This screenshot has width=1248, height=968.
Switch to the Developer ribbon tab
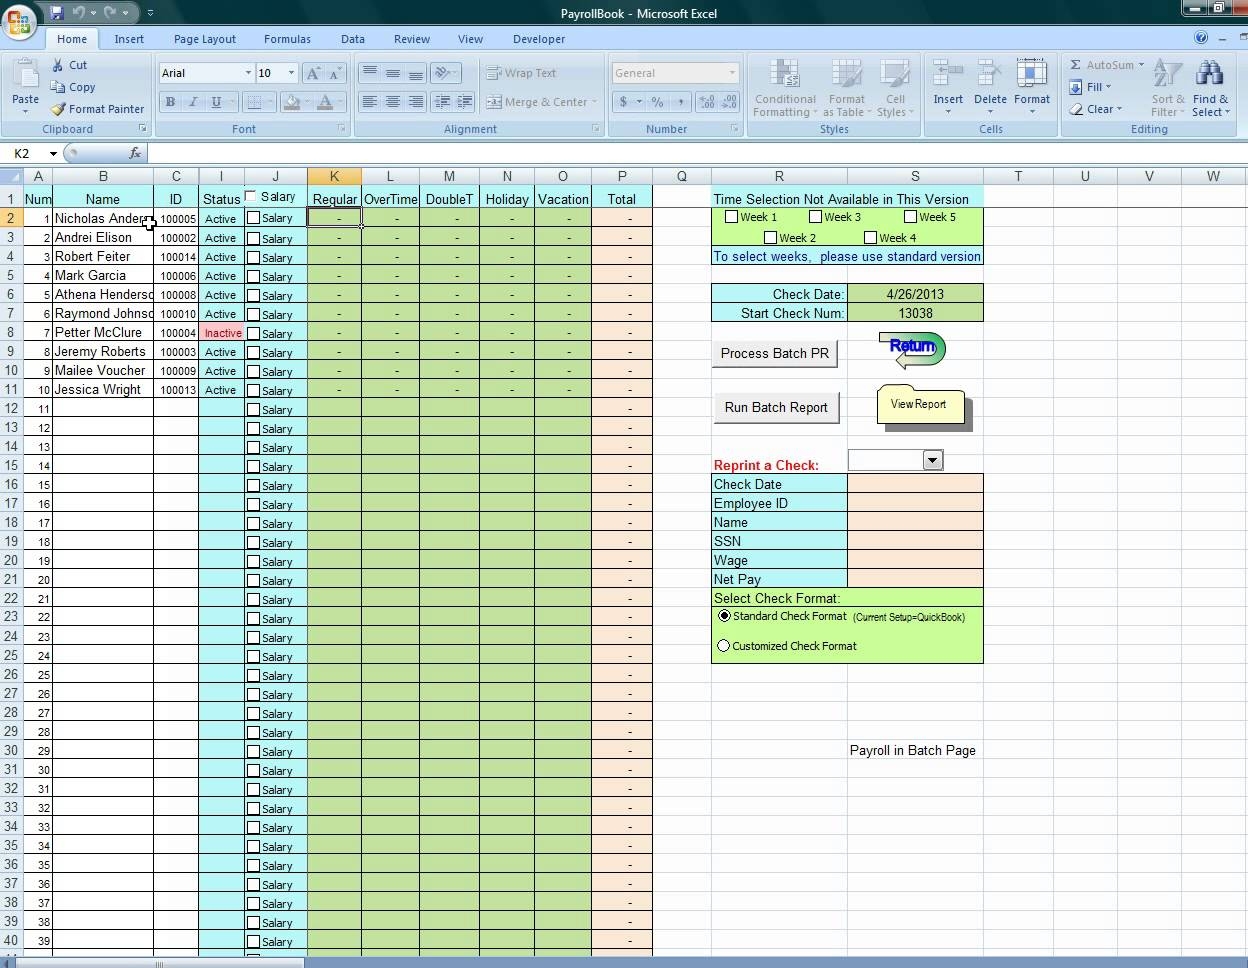click(538, 39)
